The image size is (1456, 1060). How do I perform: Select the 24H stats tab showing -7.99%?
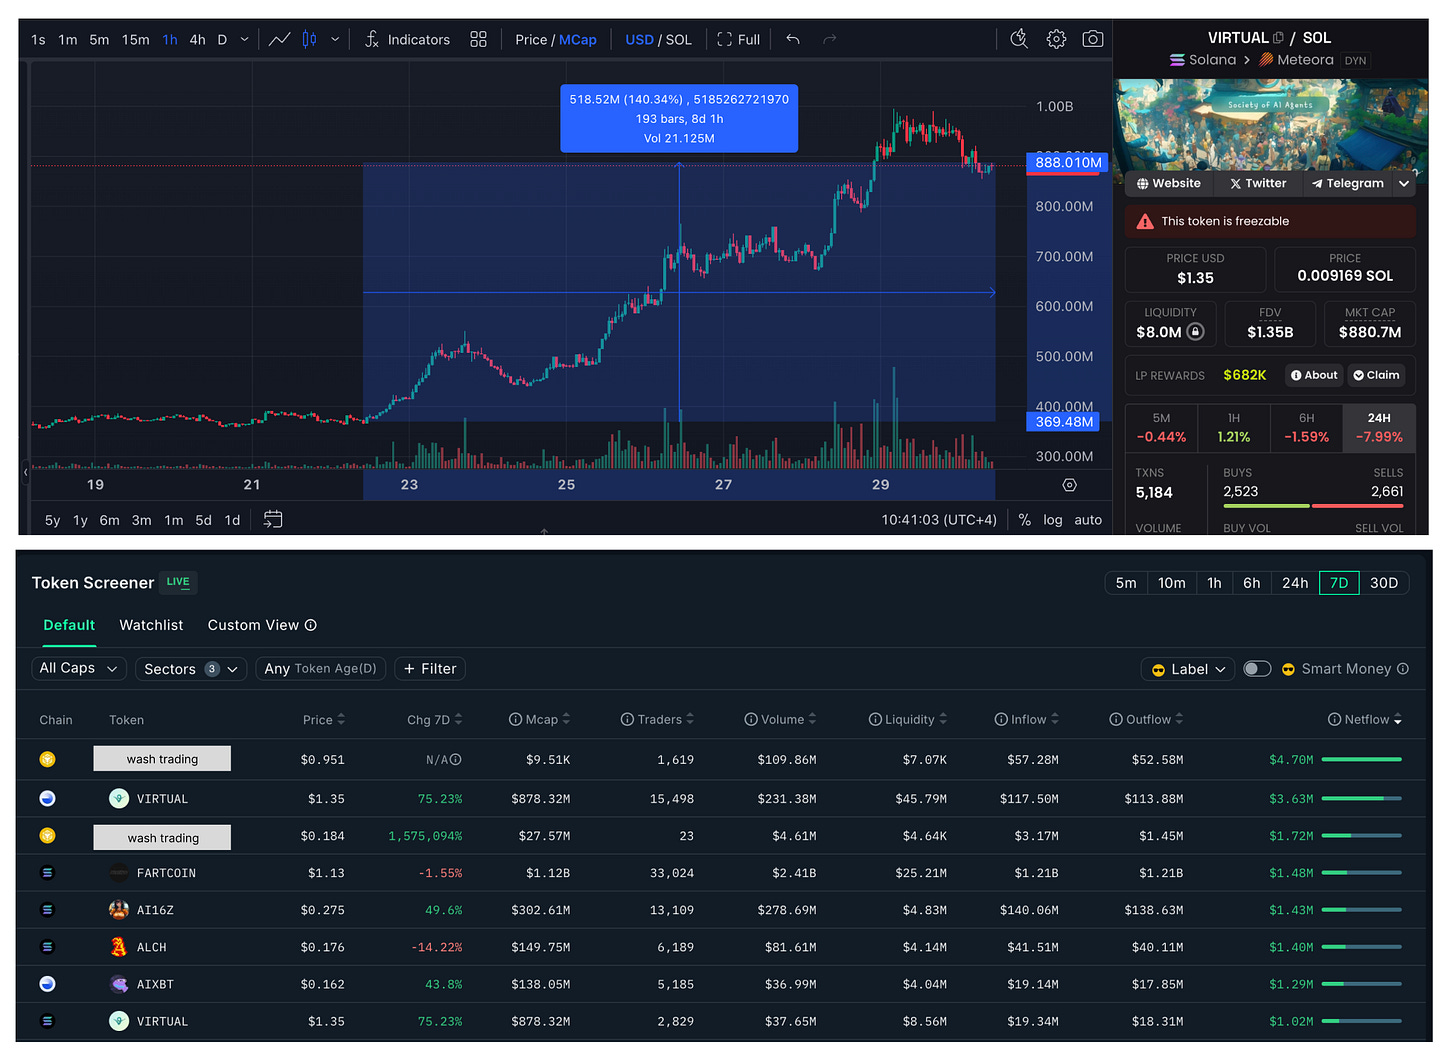[x=1379, y=428]
